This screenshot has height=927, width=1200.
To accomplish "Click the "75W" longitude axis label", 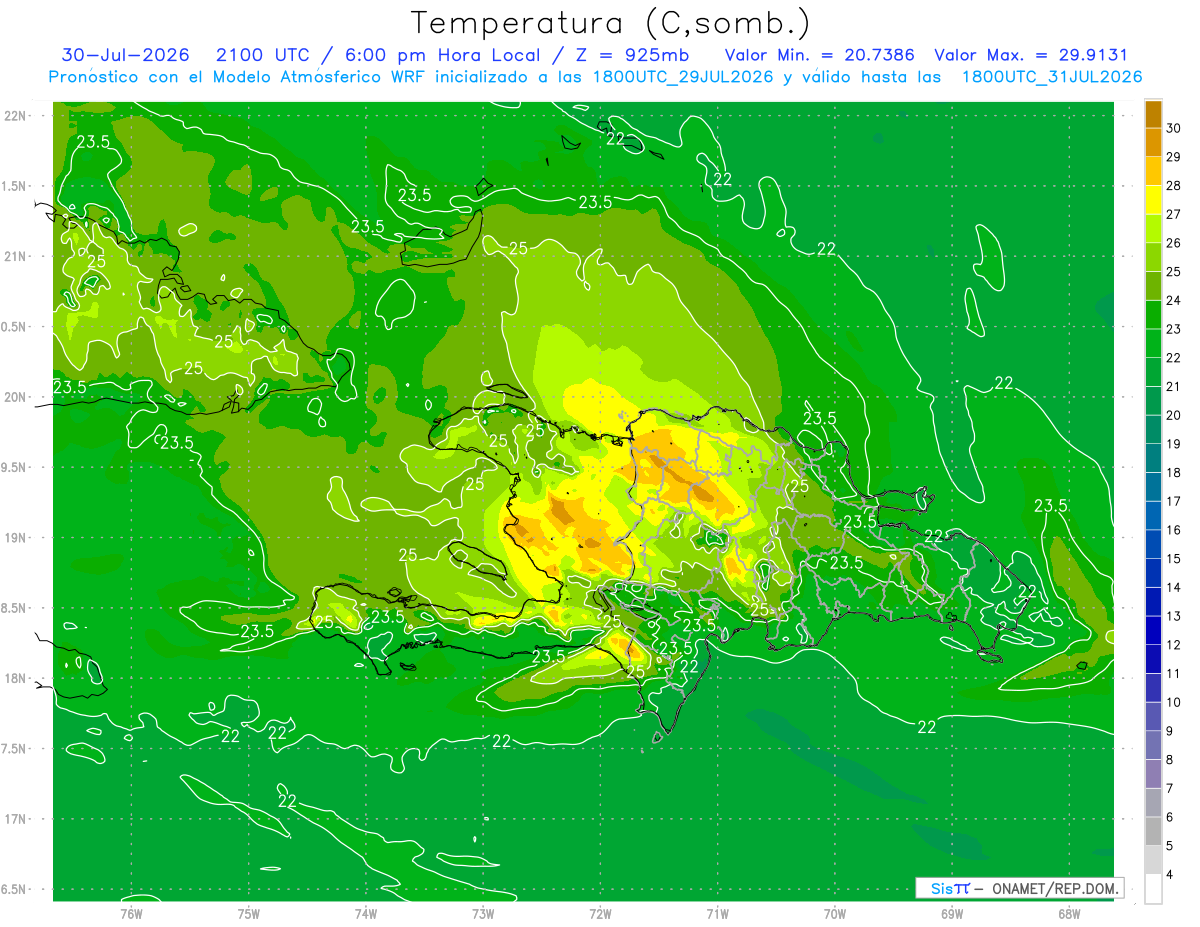I will (x=249, y=913).
